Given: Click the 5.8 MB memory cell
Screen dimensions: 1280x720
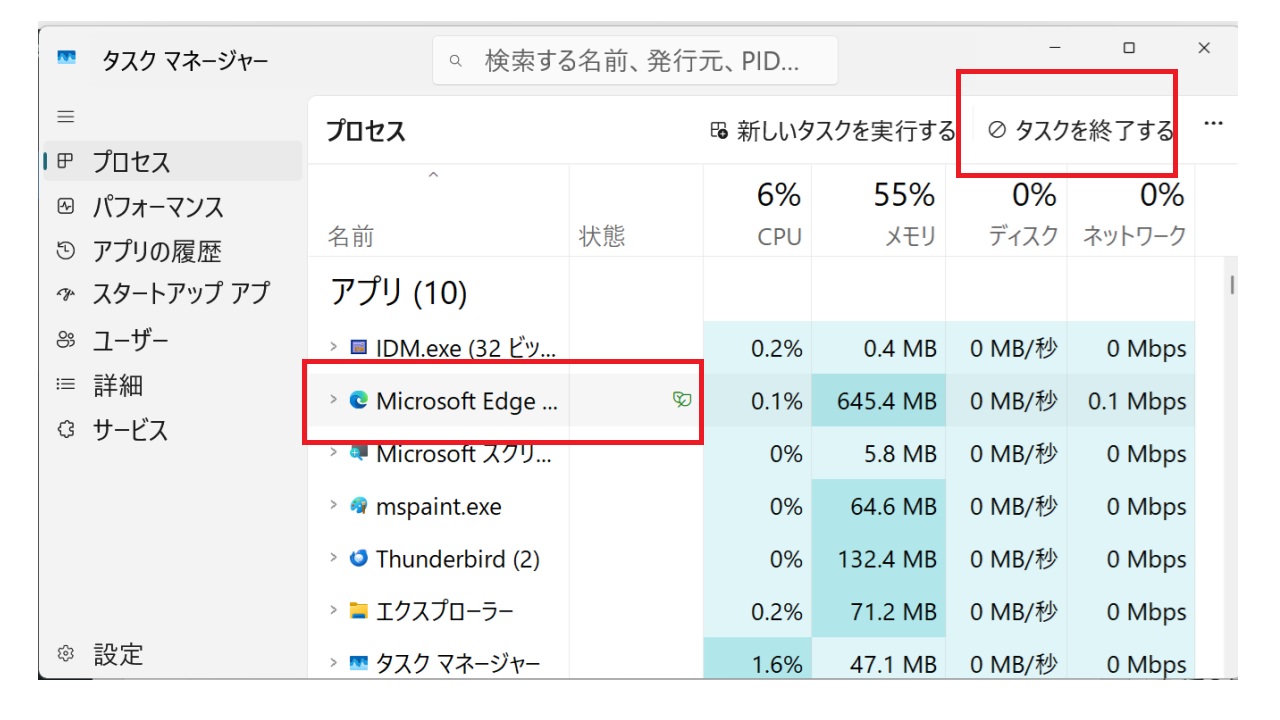Looking at the screenshot, I should 879,454.
